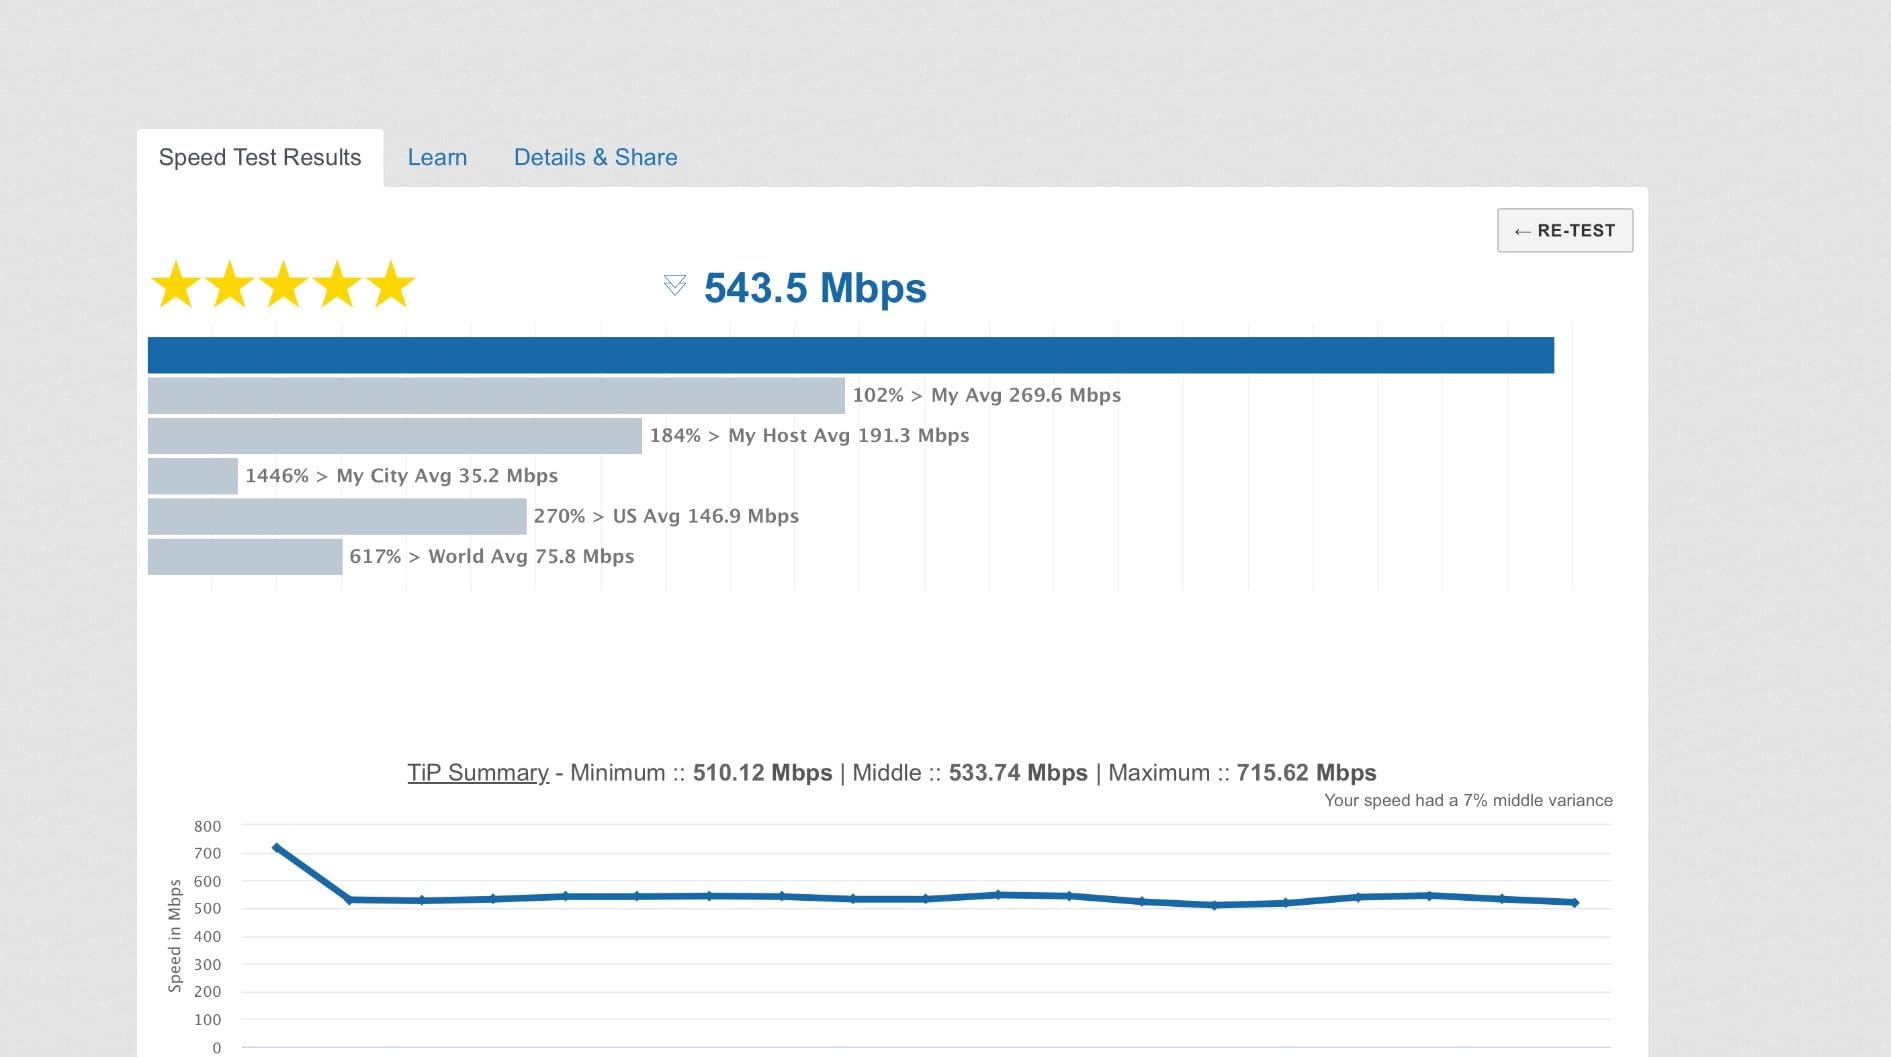Click the 543.5 Mbps result link

(814, 288)
